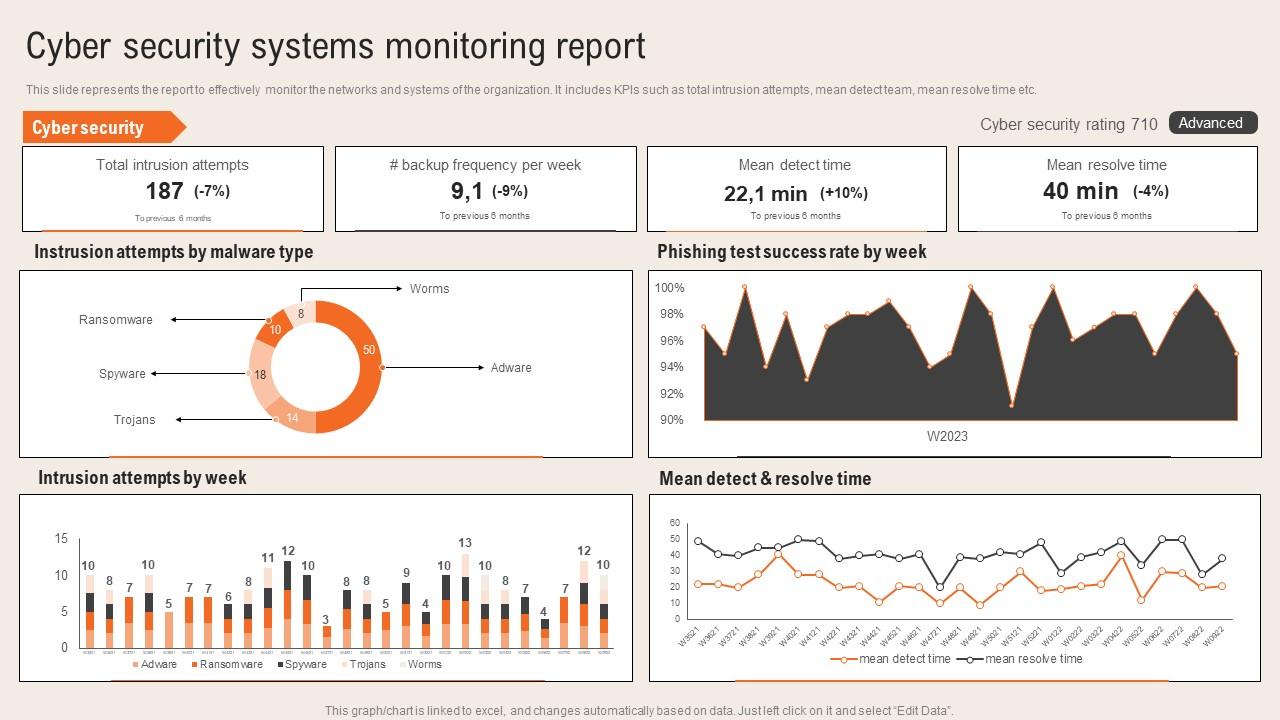Click the mean resolve time legend marker

point(969,659)
